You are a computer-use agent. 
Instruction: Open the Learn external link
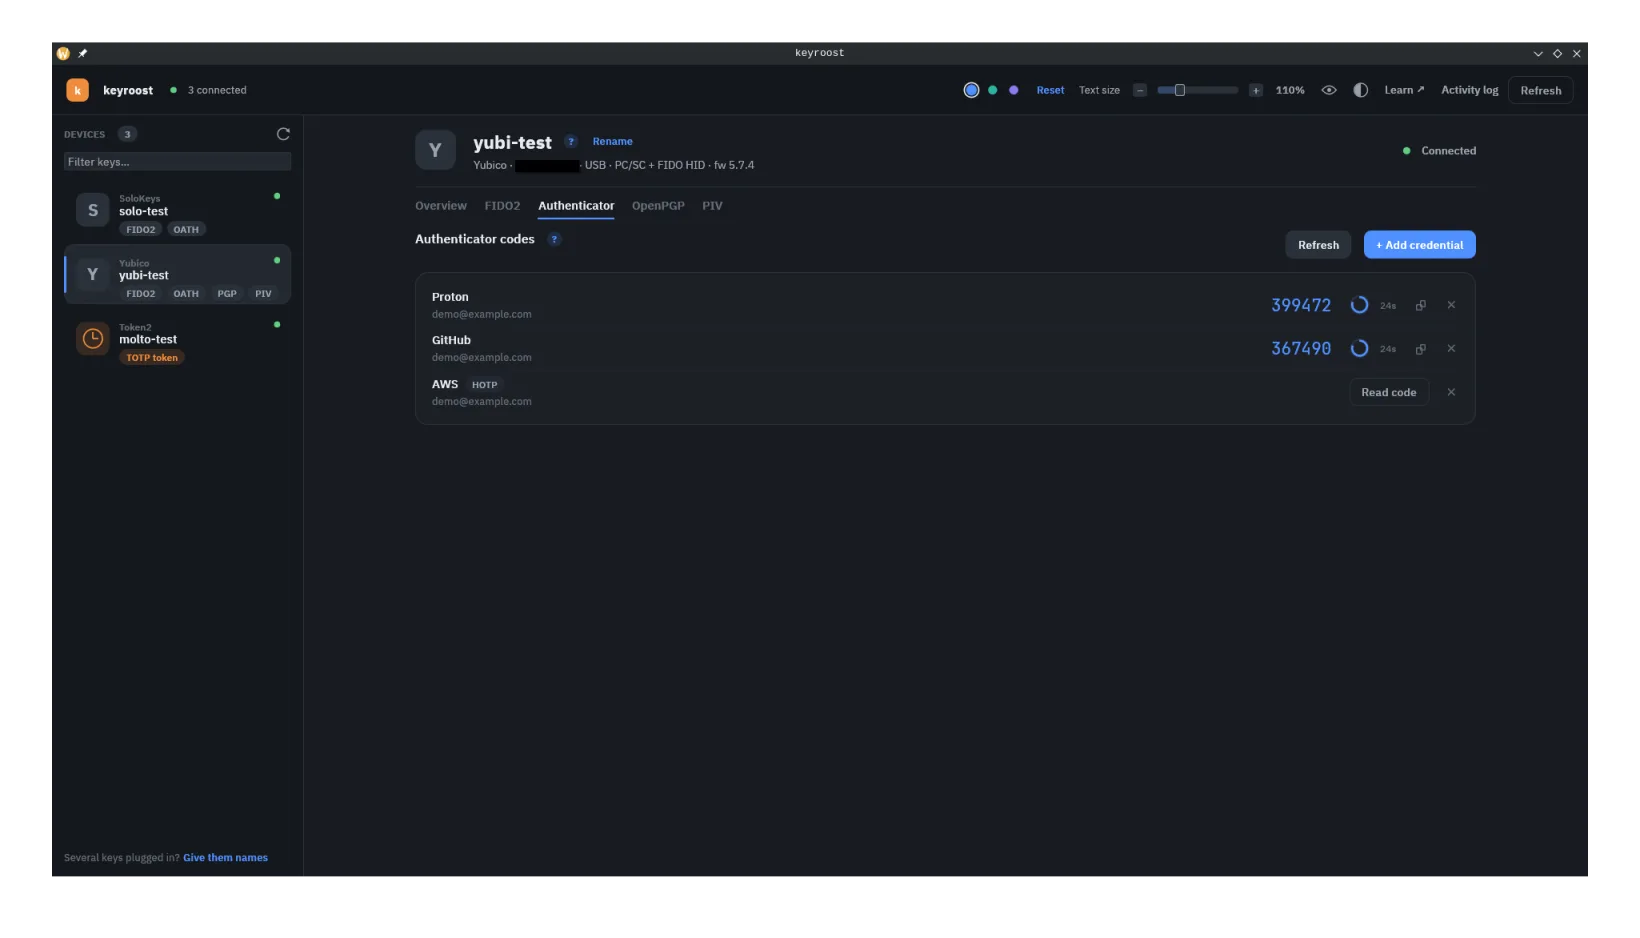click(1404, 90)
